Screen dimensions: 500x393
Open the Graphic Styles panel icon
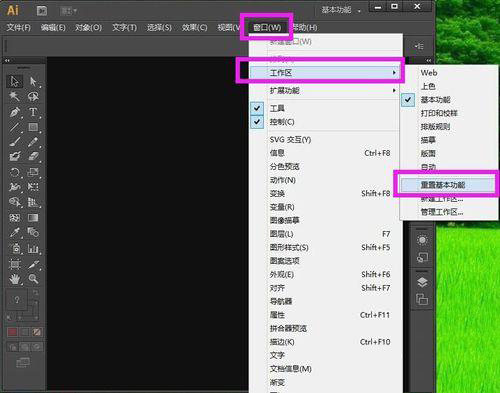click(422, 257)
